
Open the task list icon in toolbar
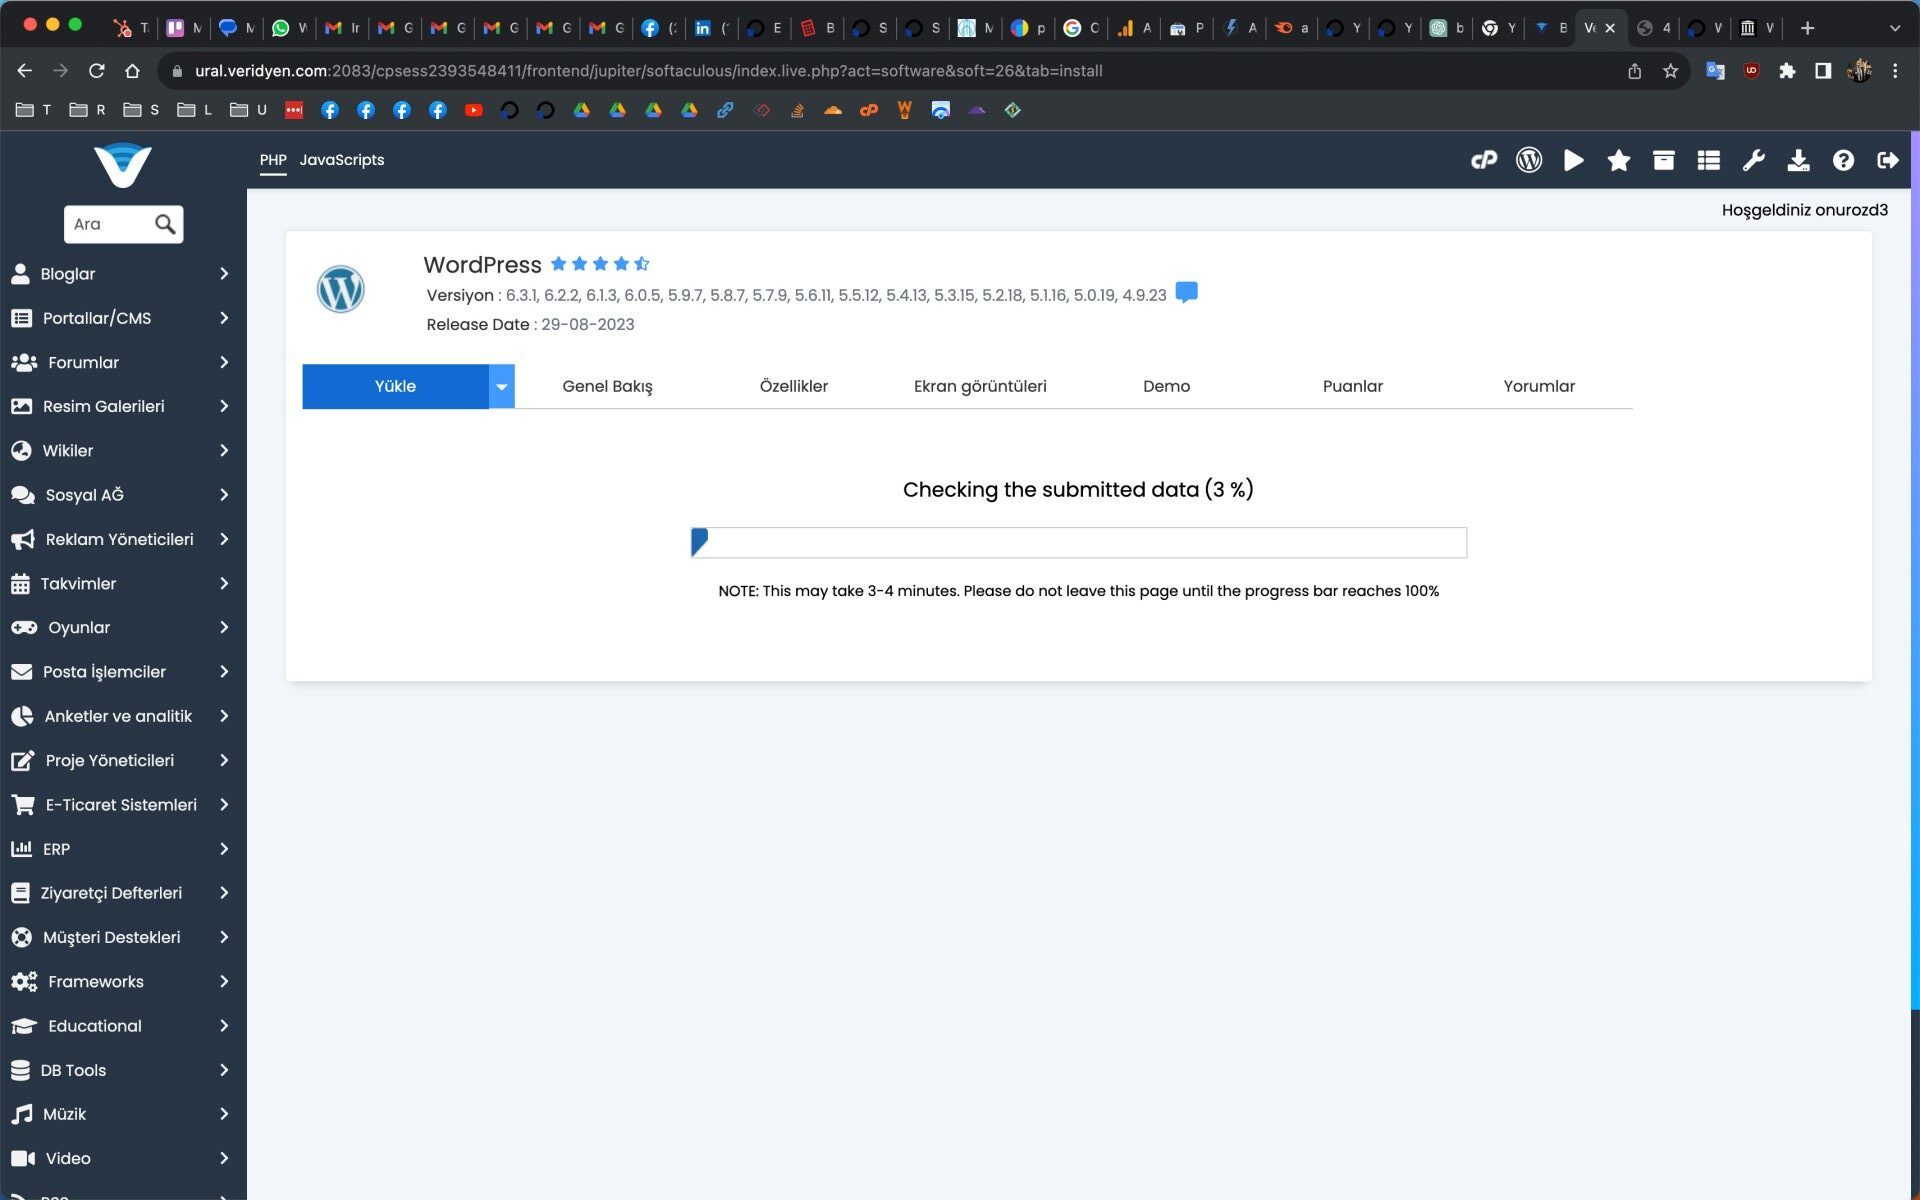point(1709,160)
